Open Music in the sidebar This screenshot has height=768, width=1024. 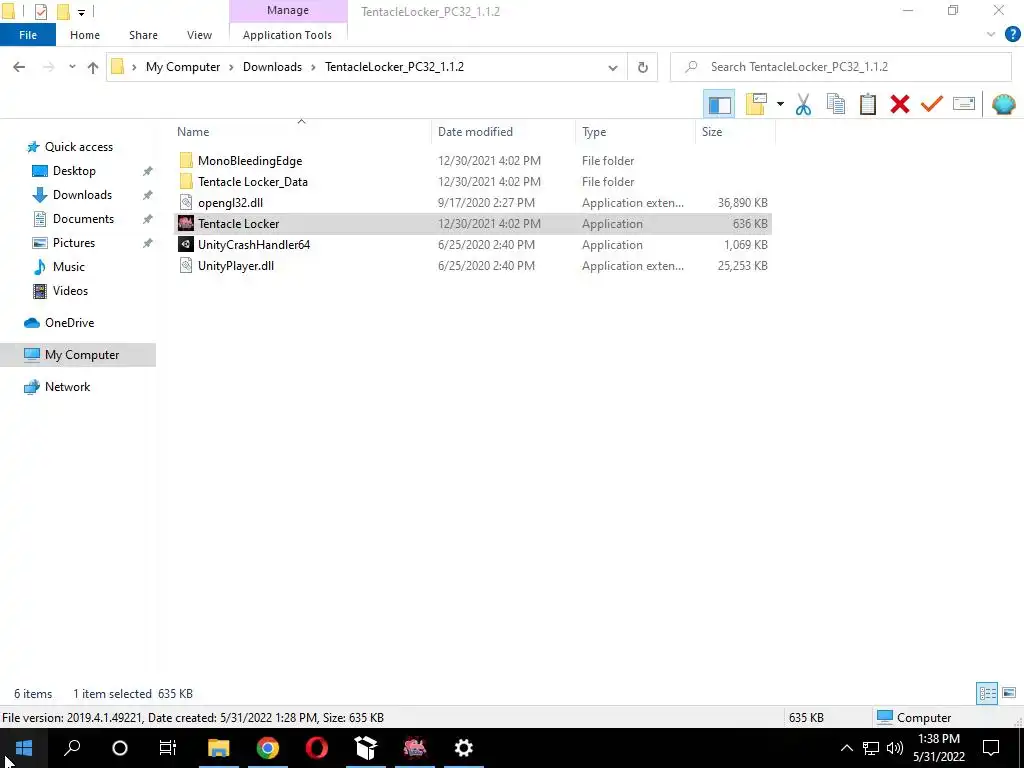pyautogui.click(x=69, y=267)
